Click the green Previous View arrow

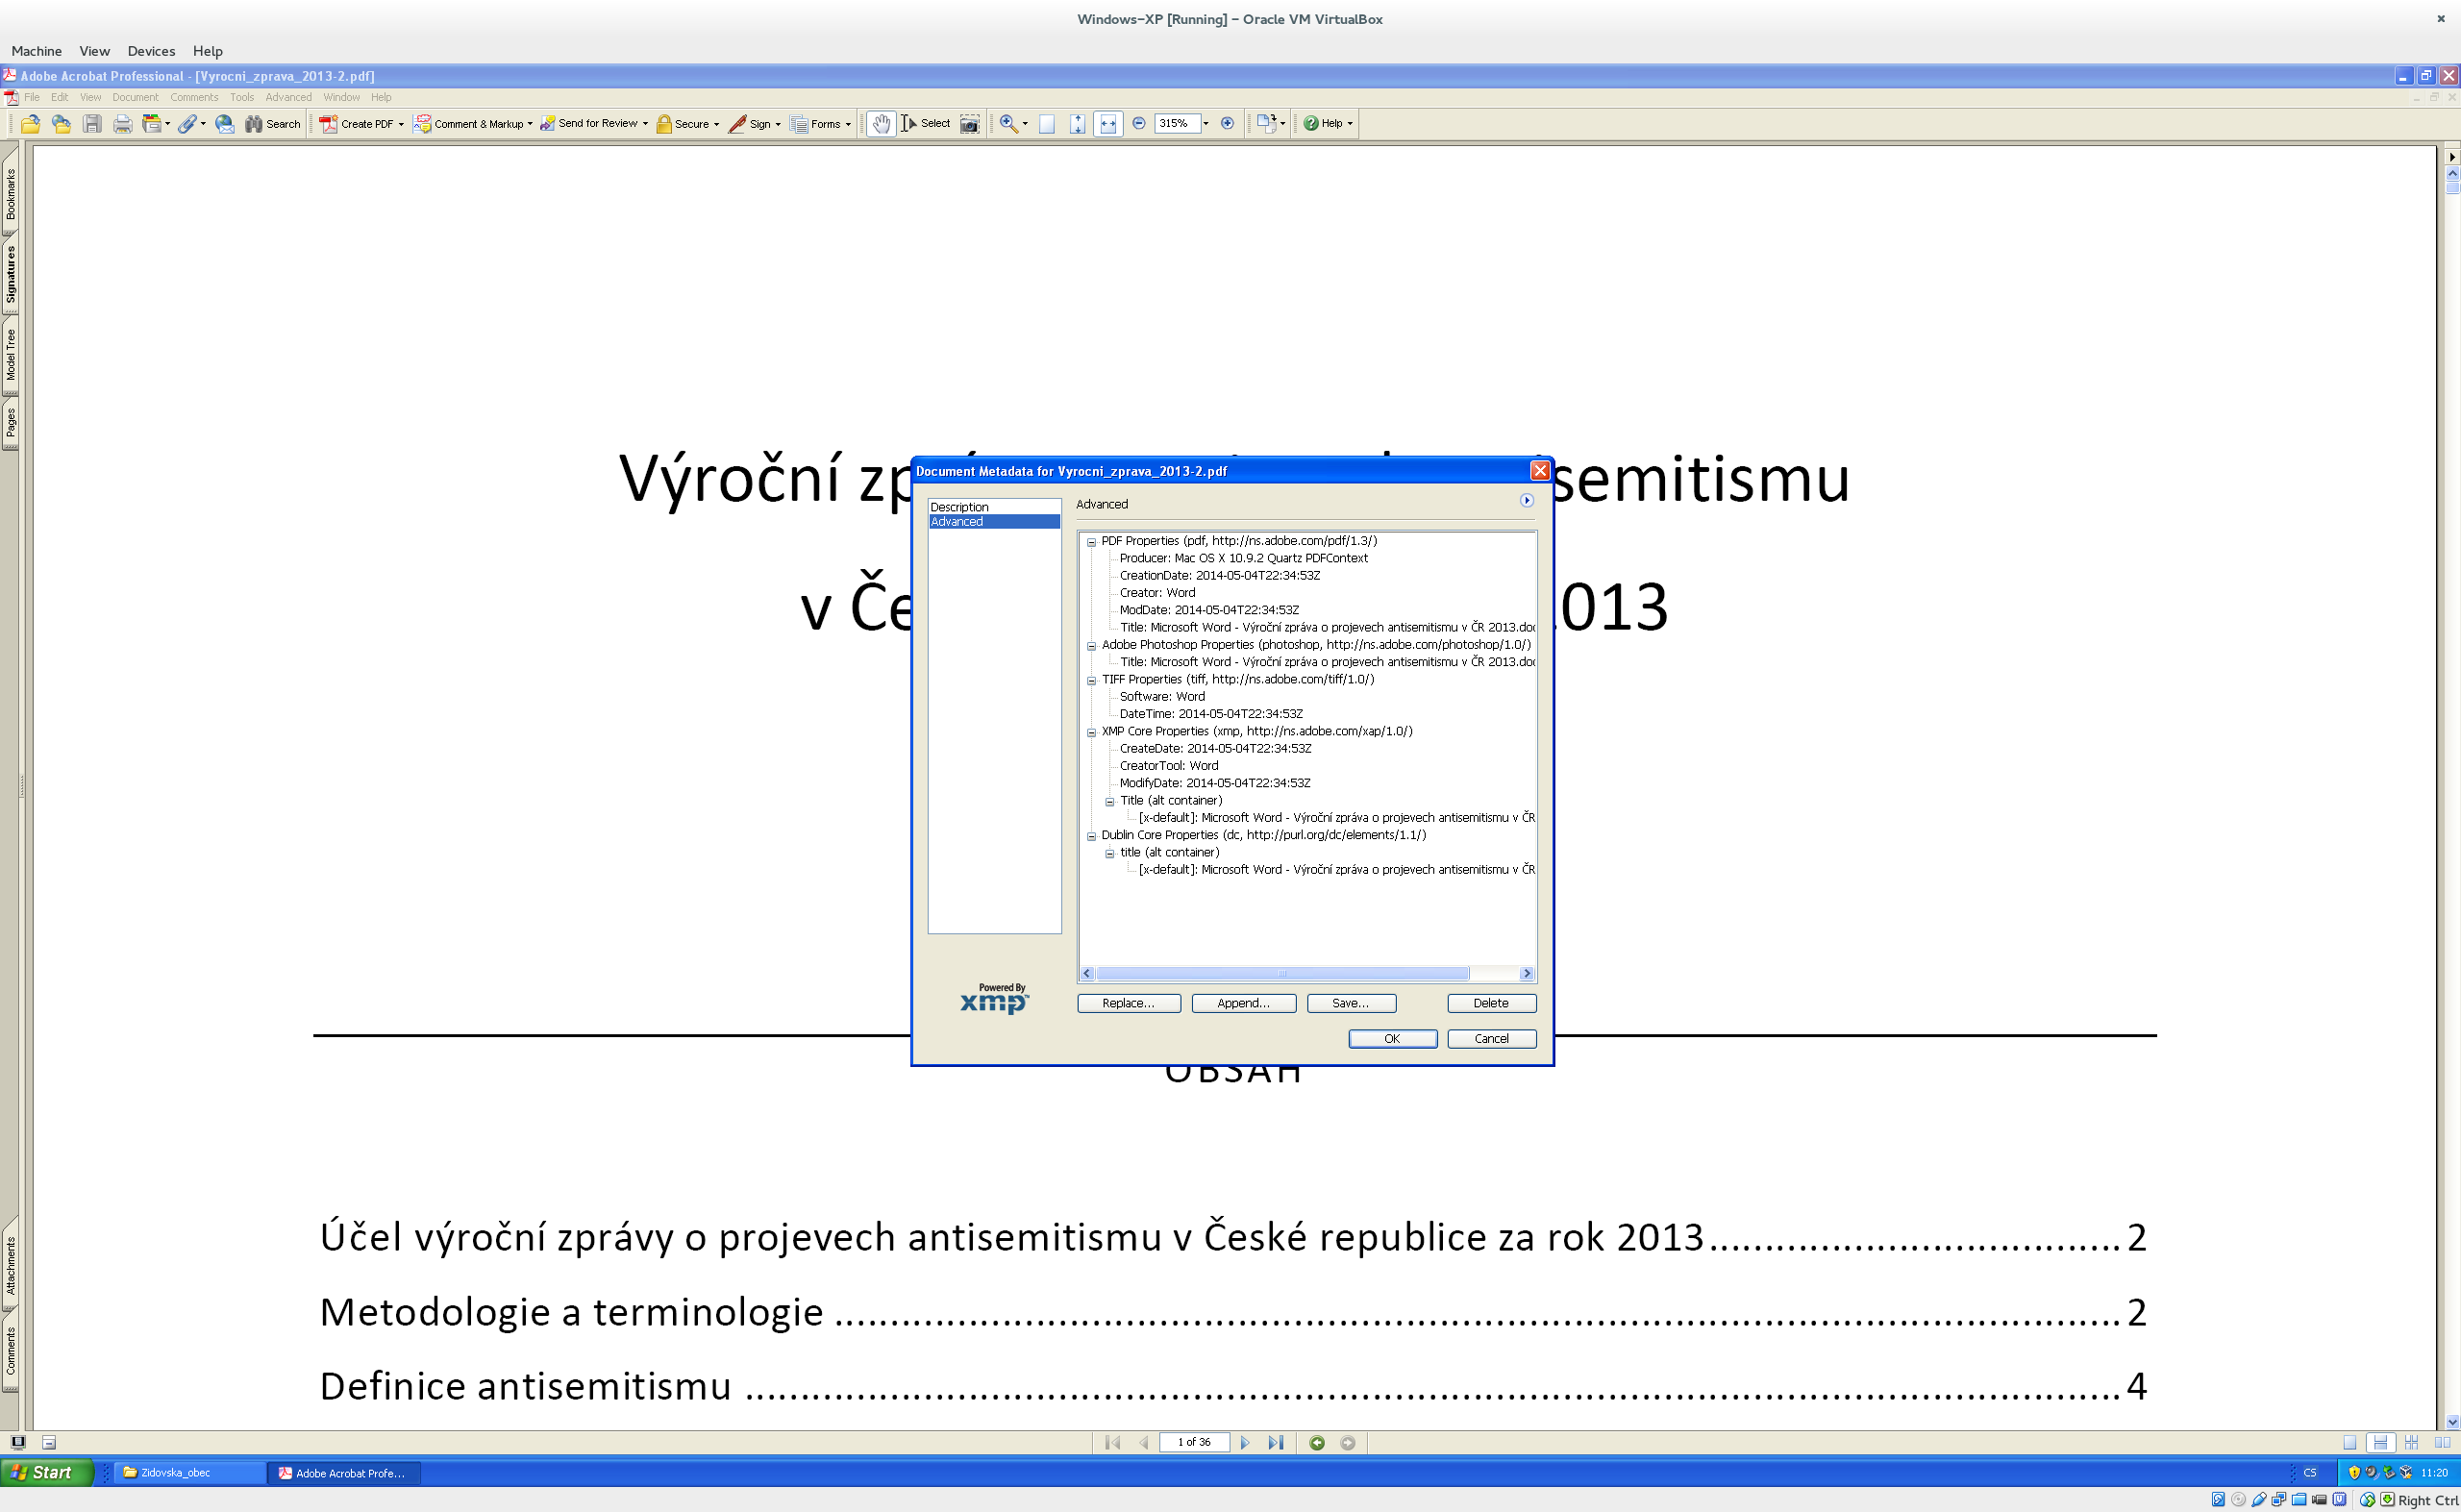pyautogui.click(x=1317, y=1443)
